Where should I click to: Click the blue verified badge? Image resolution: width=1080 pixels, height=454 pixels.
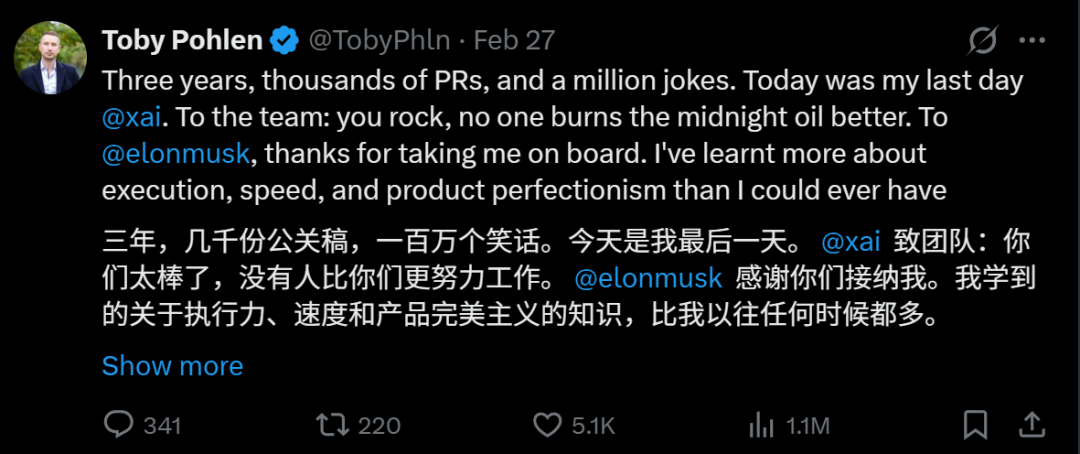(x=285, y=41)
